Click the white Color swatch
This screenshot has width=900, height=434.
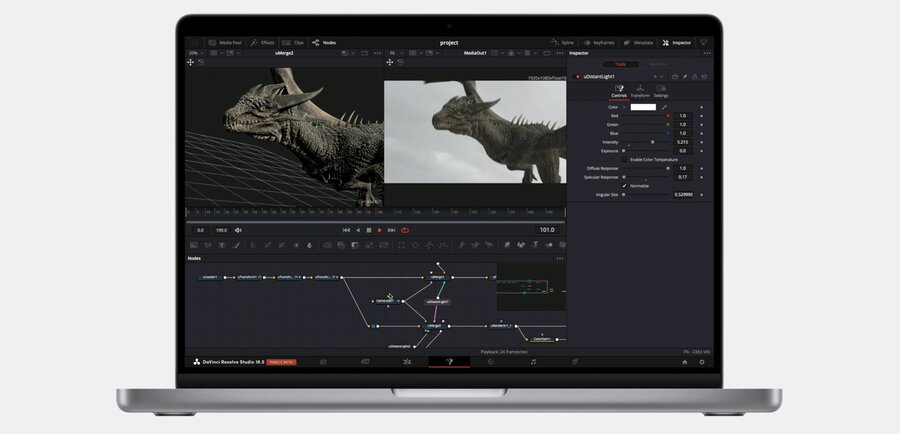click(x=643, y=107)
